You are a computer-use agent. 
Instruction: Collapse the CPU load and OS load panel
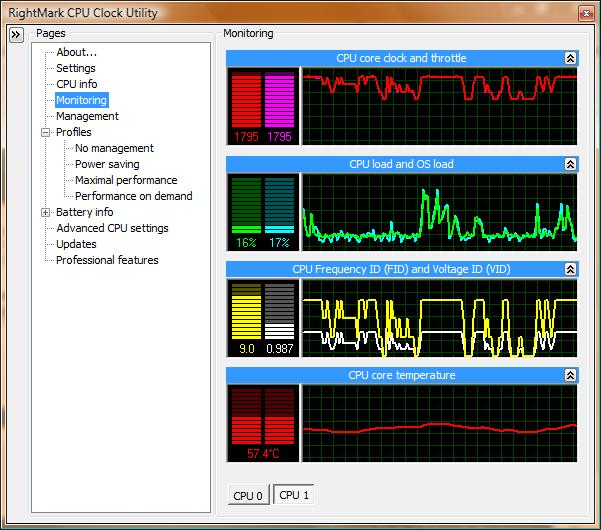pyautogui.click(x=570, y=164)
